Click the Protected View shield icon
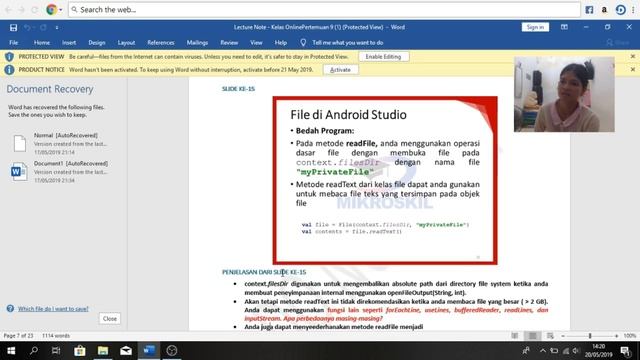Screen dimensions: 640x360 point(9,57)
